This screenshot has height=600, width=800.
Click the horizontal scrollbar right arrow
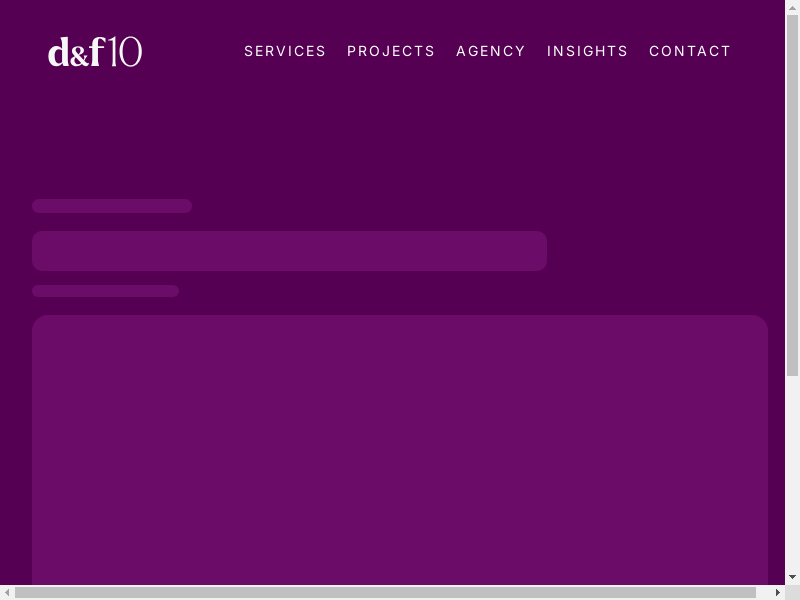pos(777,592)
